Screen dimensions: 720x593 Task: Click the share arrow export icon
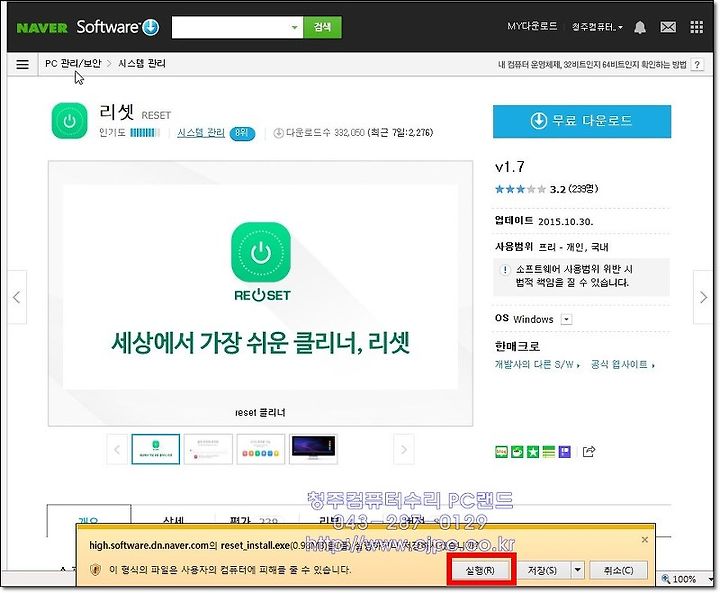589,452
